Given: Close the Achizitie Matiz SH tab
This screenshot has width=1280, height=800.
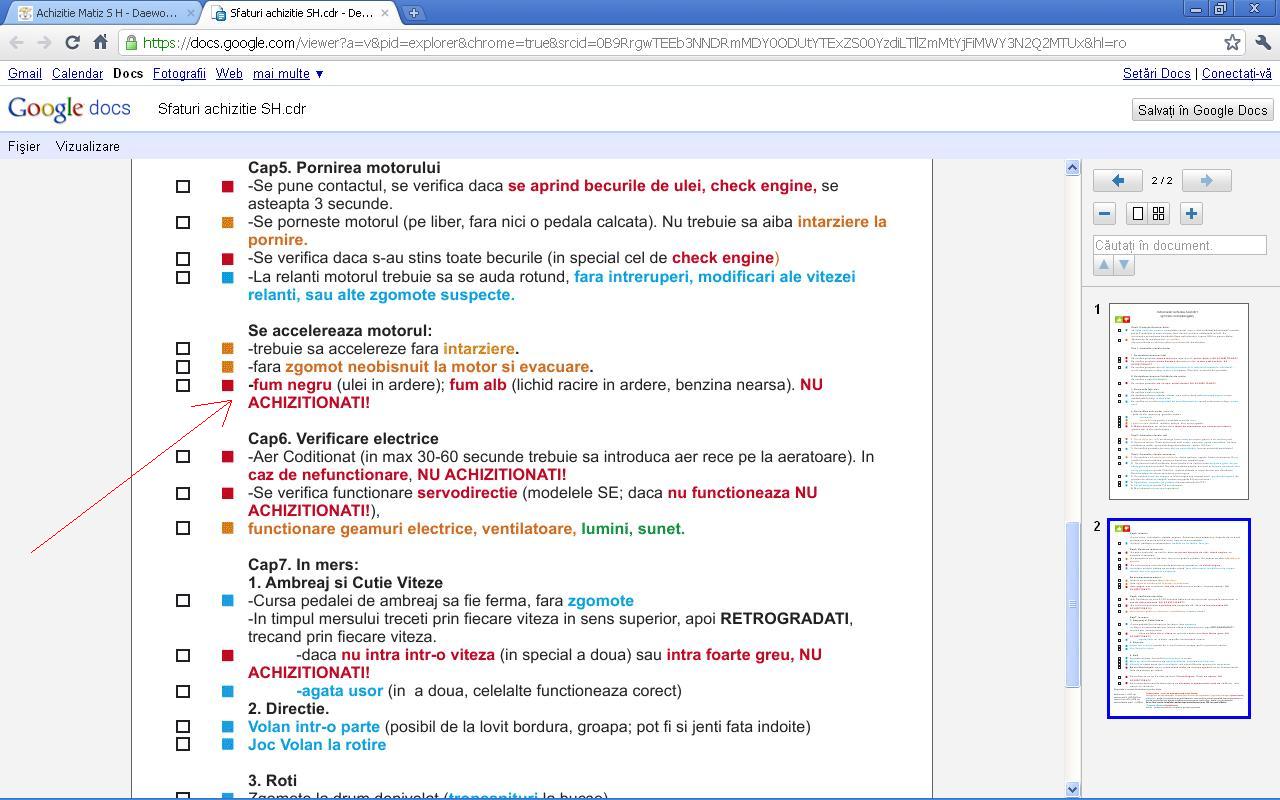Looking at the screenshot, I should click(x=191, y=13).
